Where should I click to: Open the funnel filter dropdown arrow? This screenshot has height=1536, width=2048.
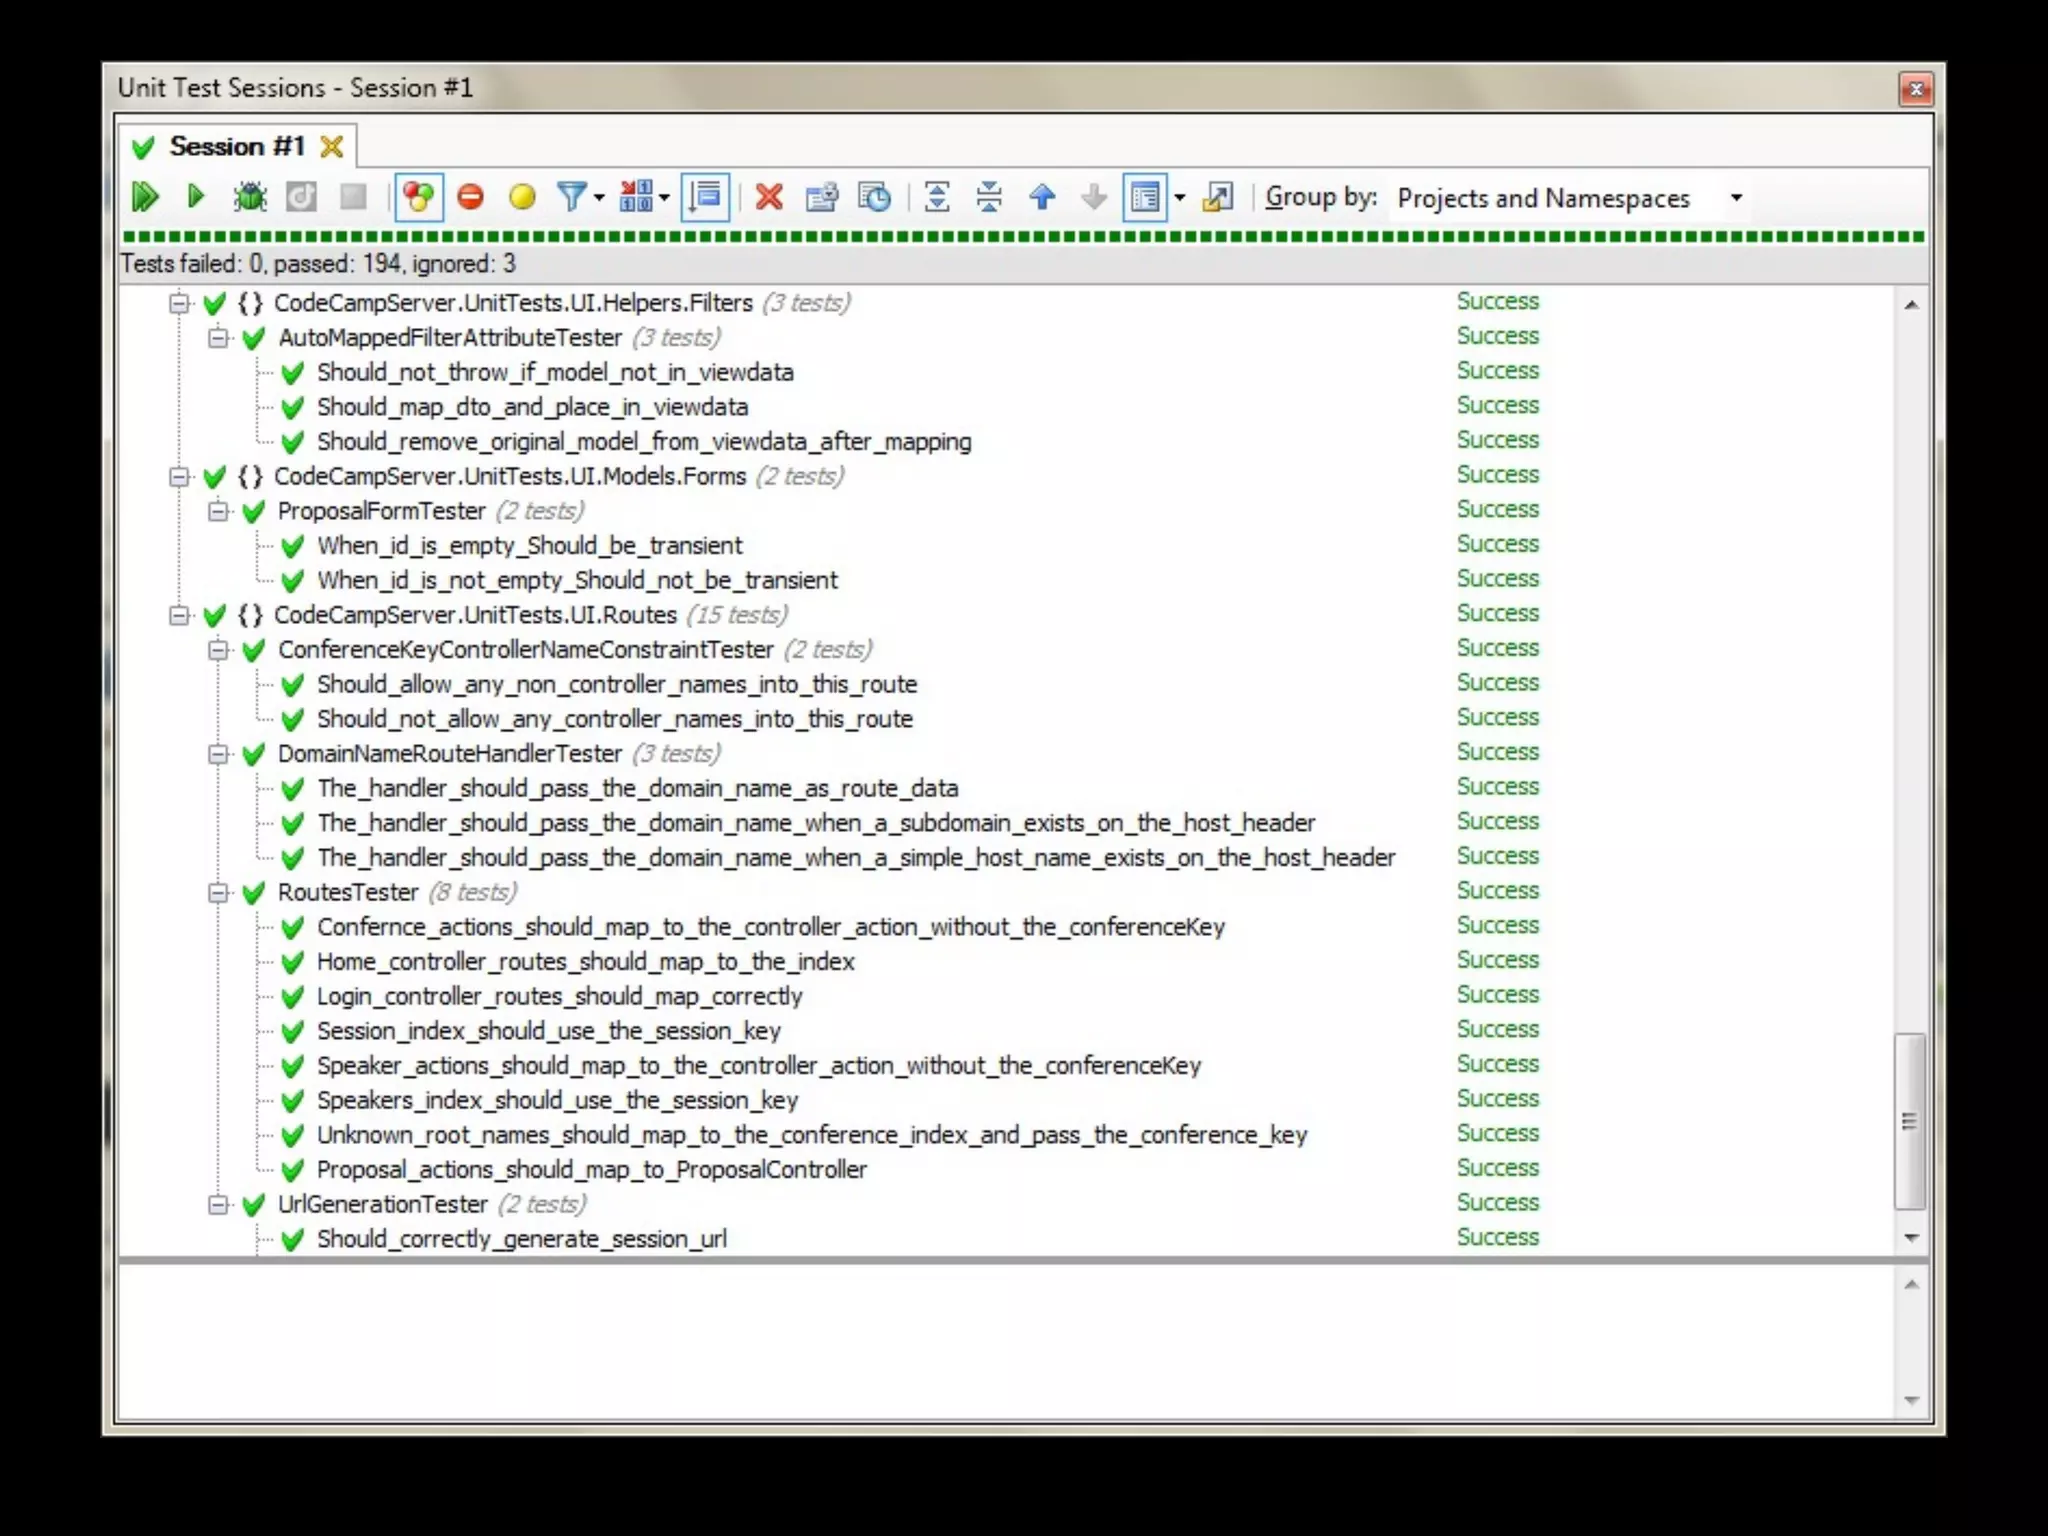tap(599, 198)
